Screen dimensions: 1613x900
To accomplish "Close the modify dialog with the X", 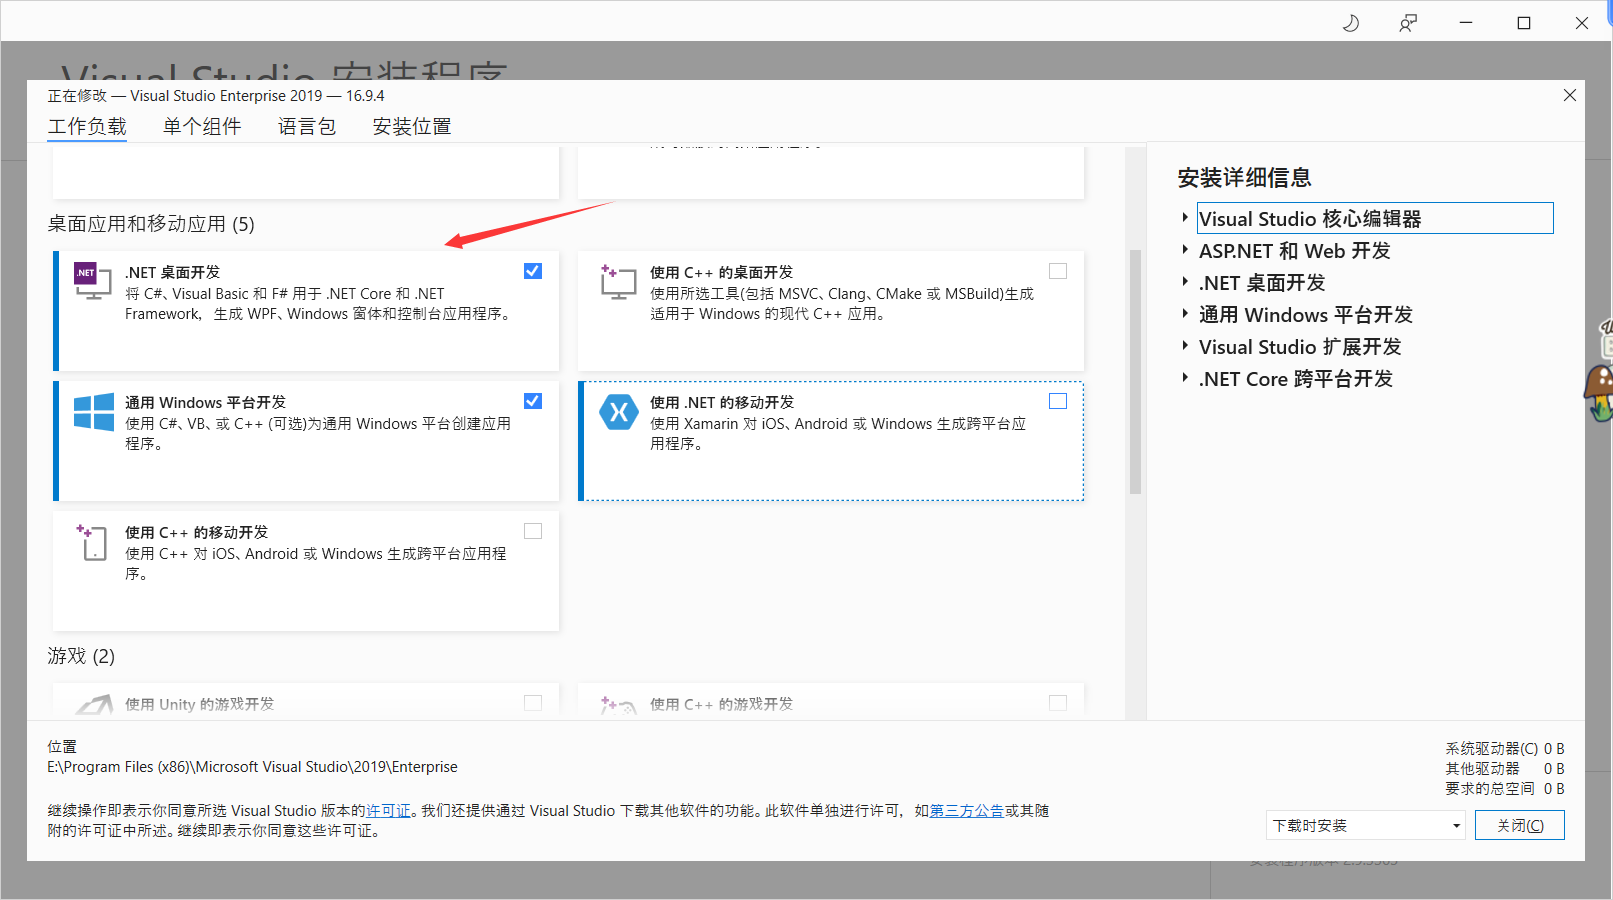I will 1569,95.
